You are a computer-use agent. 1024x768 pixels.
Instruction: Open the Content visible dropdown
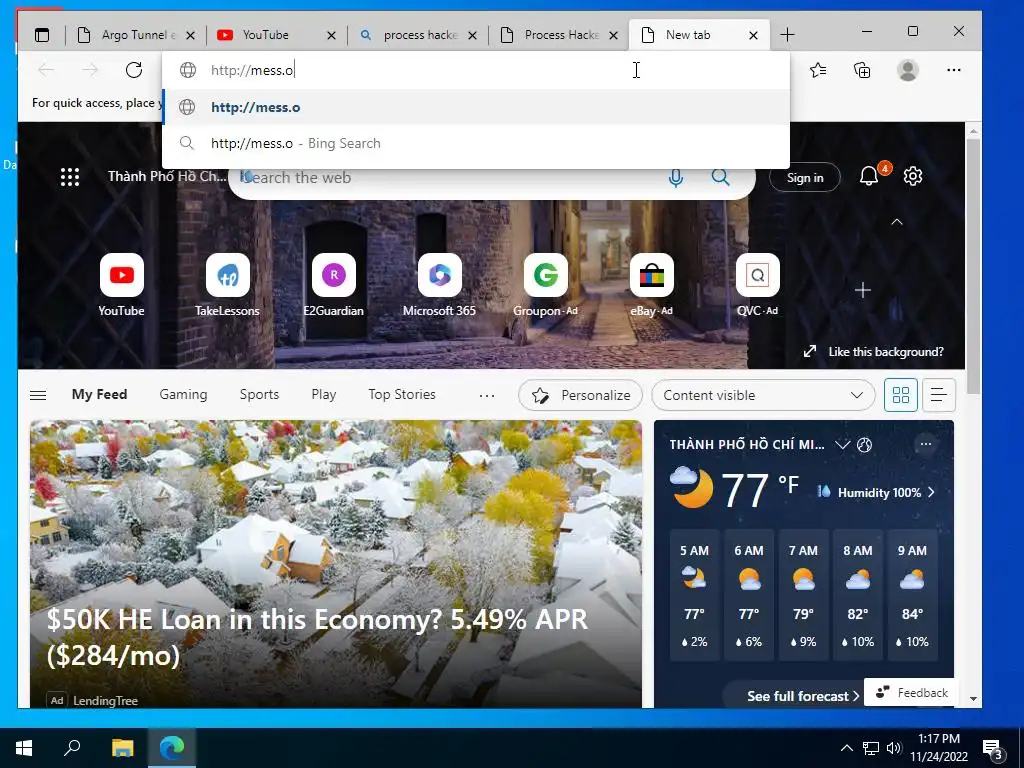[x=763, y=395]
